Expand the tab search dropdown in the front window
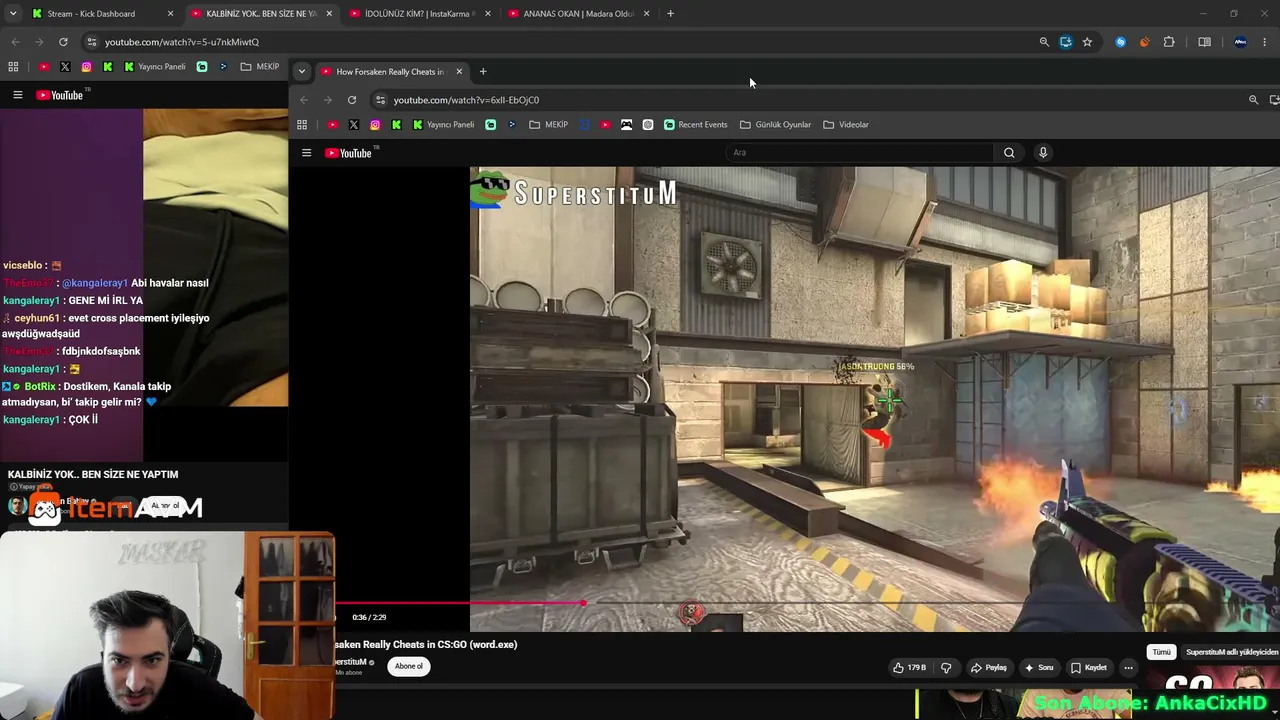The height and width of the screenshot is (720, 1280). click(301, 72)
